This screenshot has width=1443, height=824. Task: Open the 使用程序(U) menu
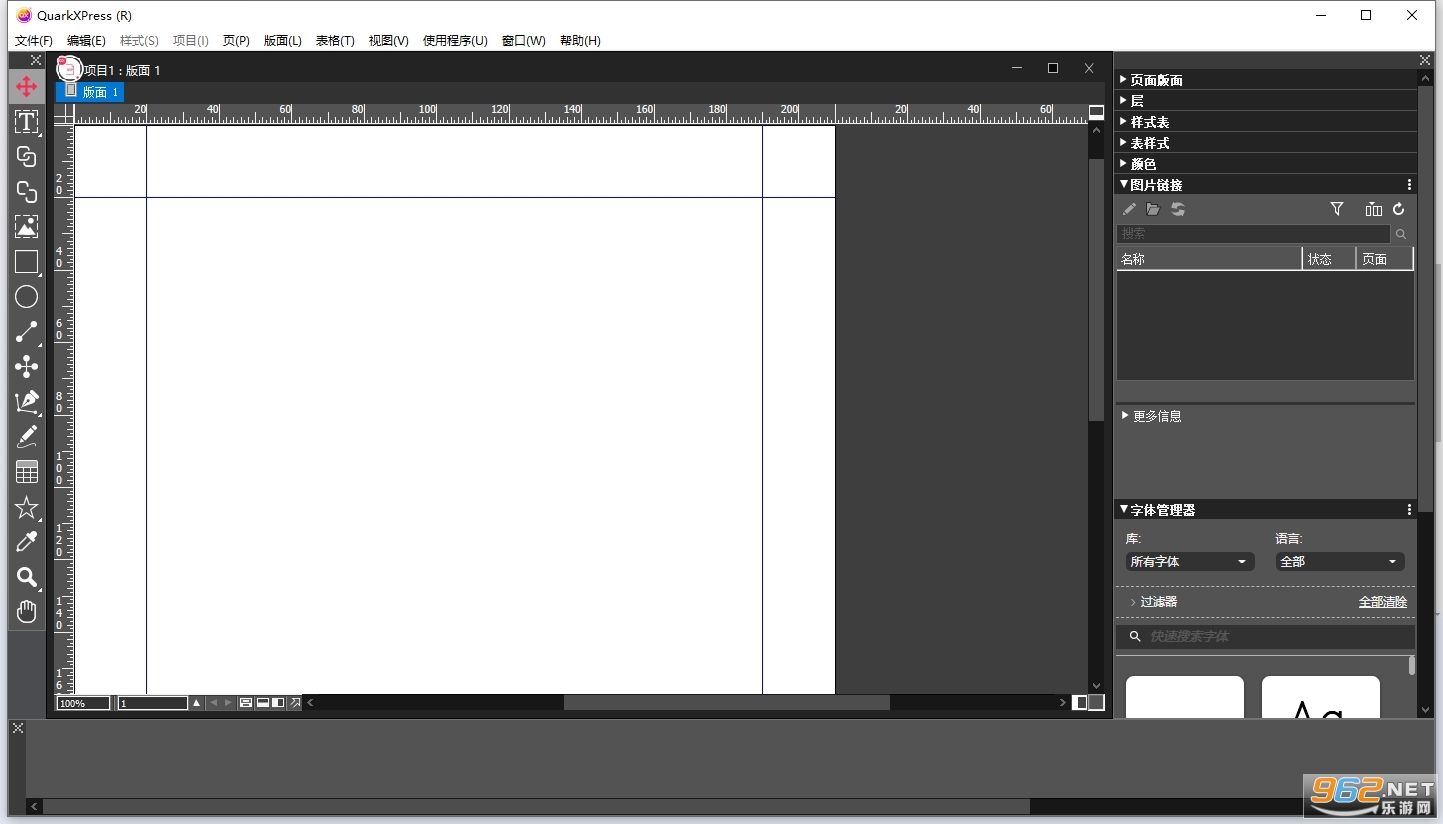[x=455, y=41]
